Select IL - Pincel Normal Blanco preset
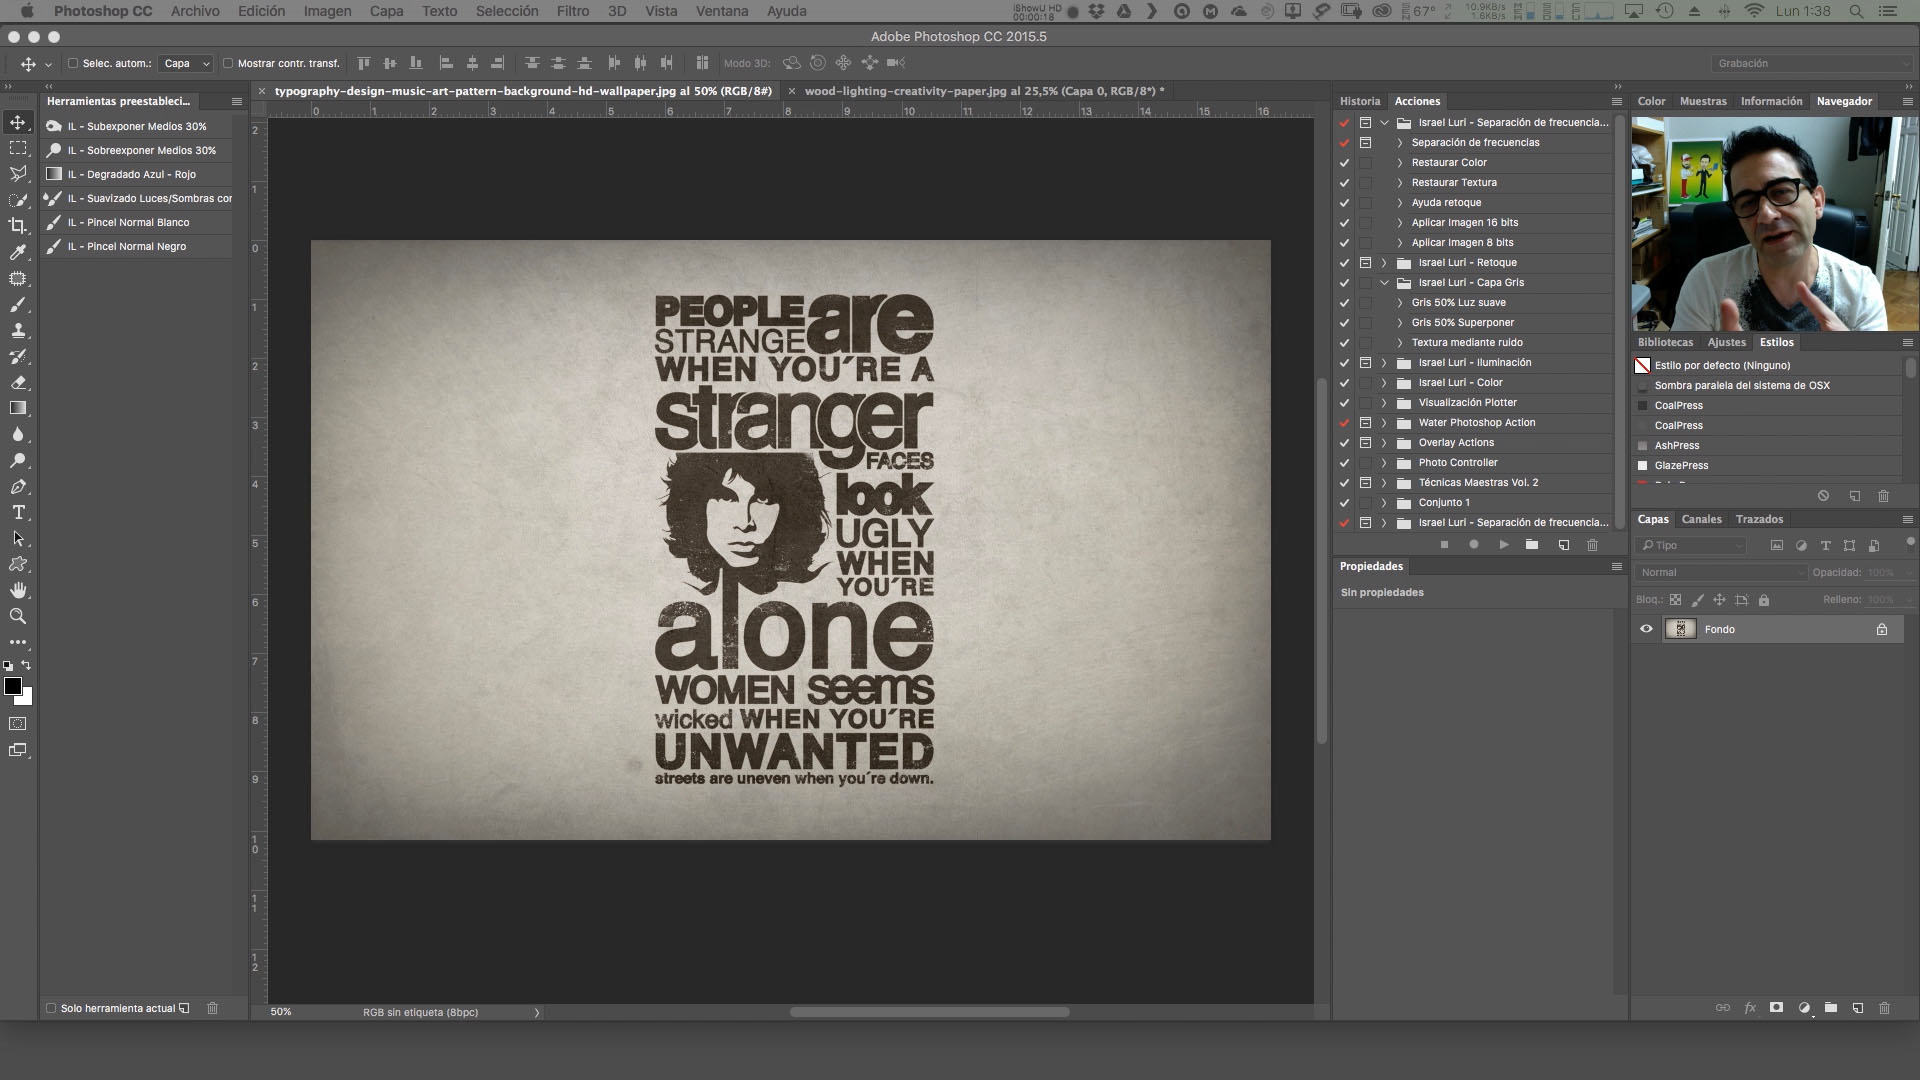 pos(139,222)
